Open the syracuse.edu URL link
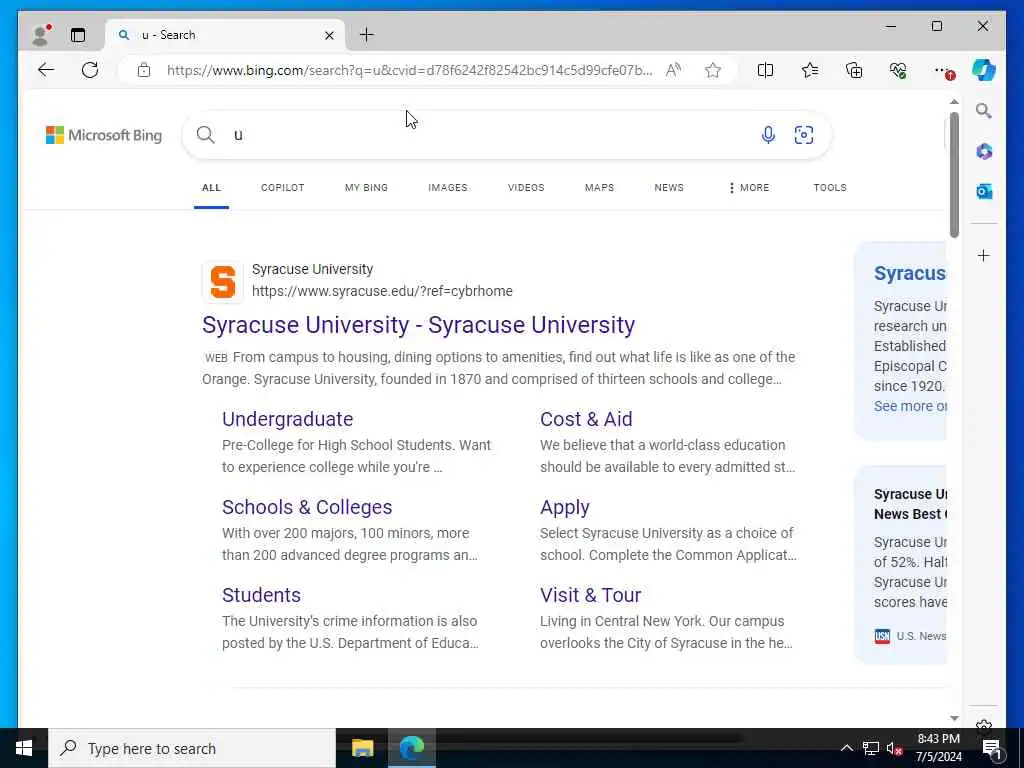This screenshot has height=768, width=1024. (382, 291)
